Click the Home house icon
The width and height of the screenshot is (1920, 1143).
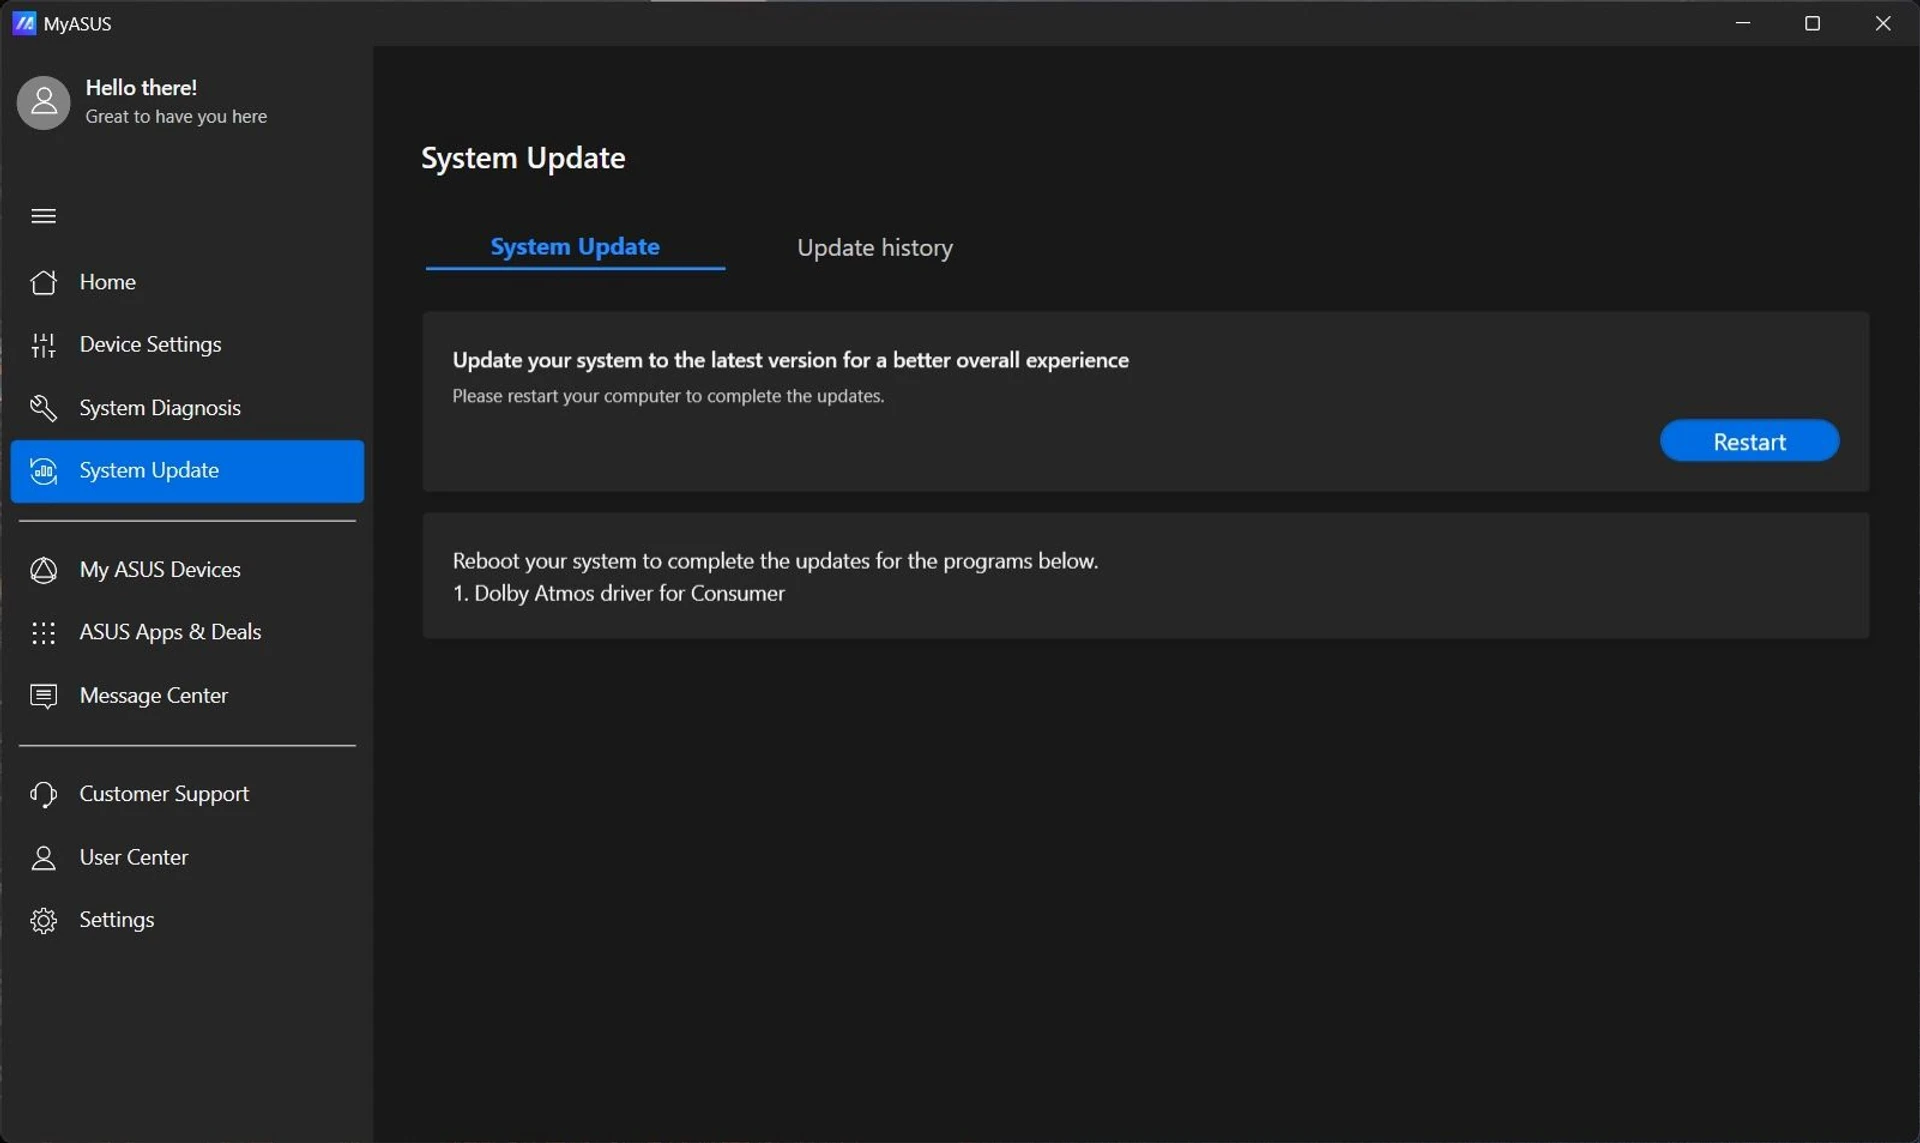tap(43, 282)
